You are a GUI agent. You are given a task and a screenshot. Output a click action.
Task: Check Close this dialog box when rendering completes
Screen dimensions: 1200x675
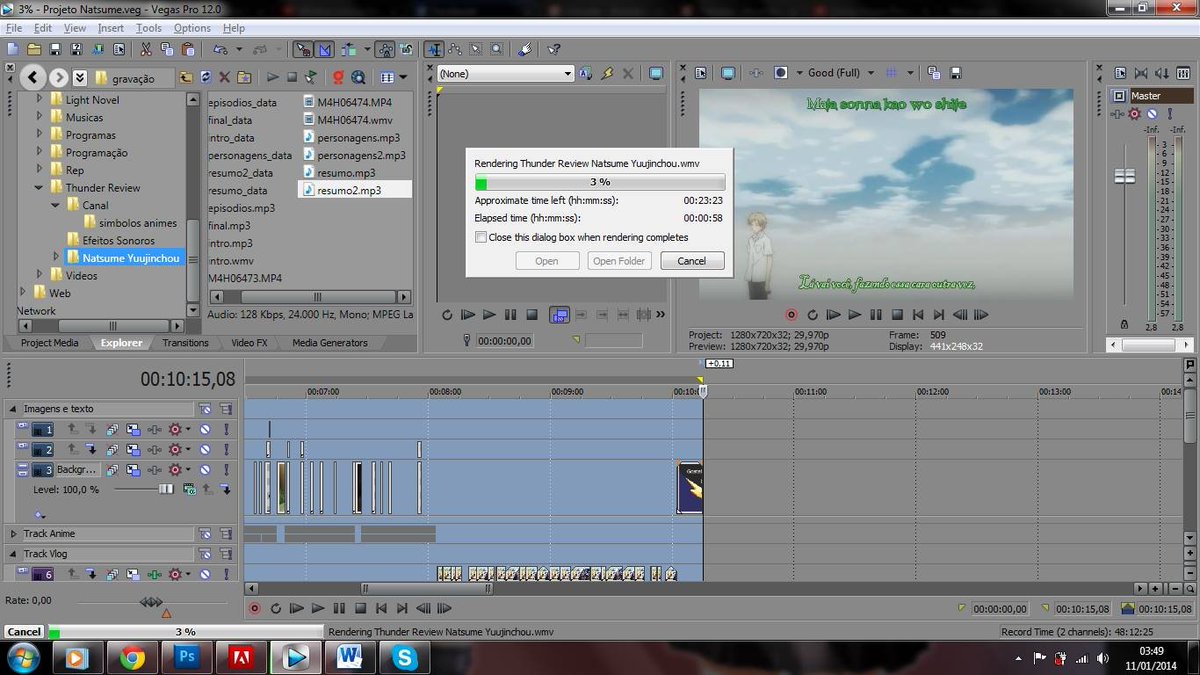[481, 237]
